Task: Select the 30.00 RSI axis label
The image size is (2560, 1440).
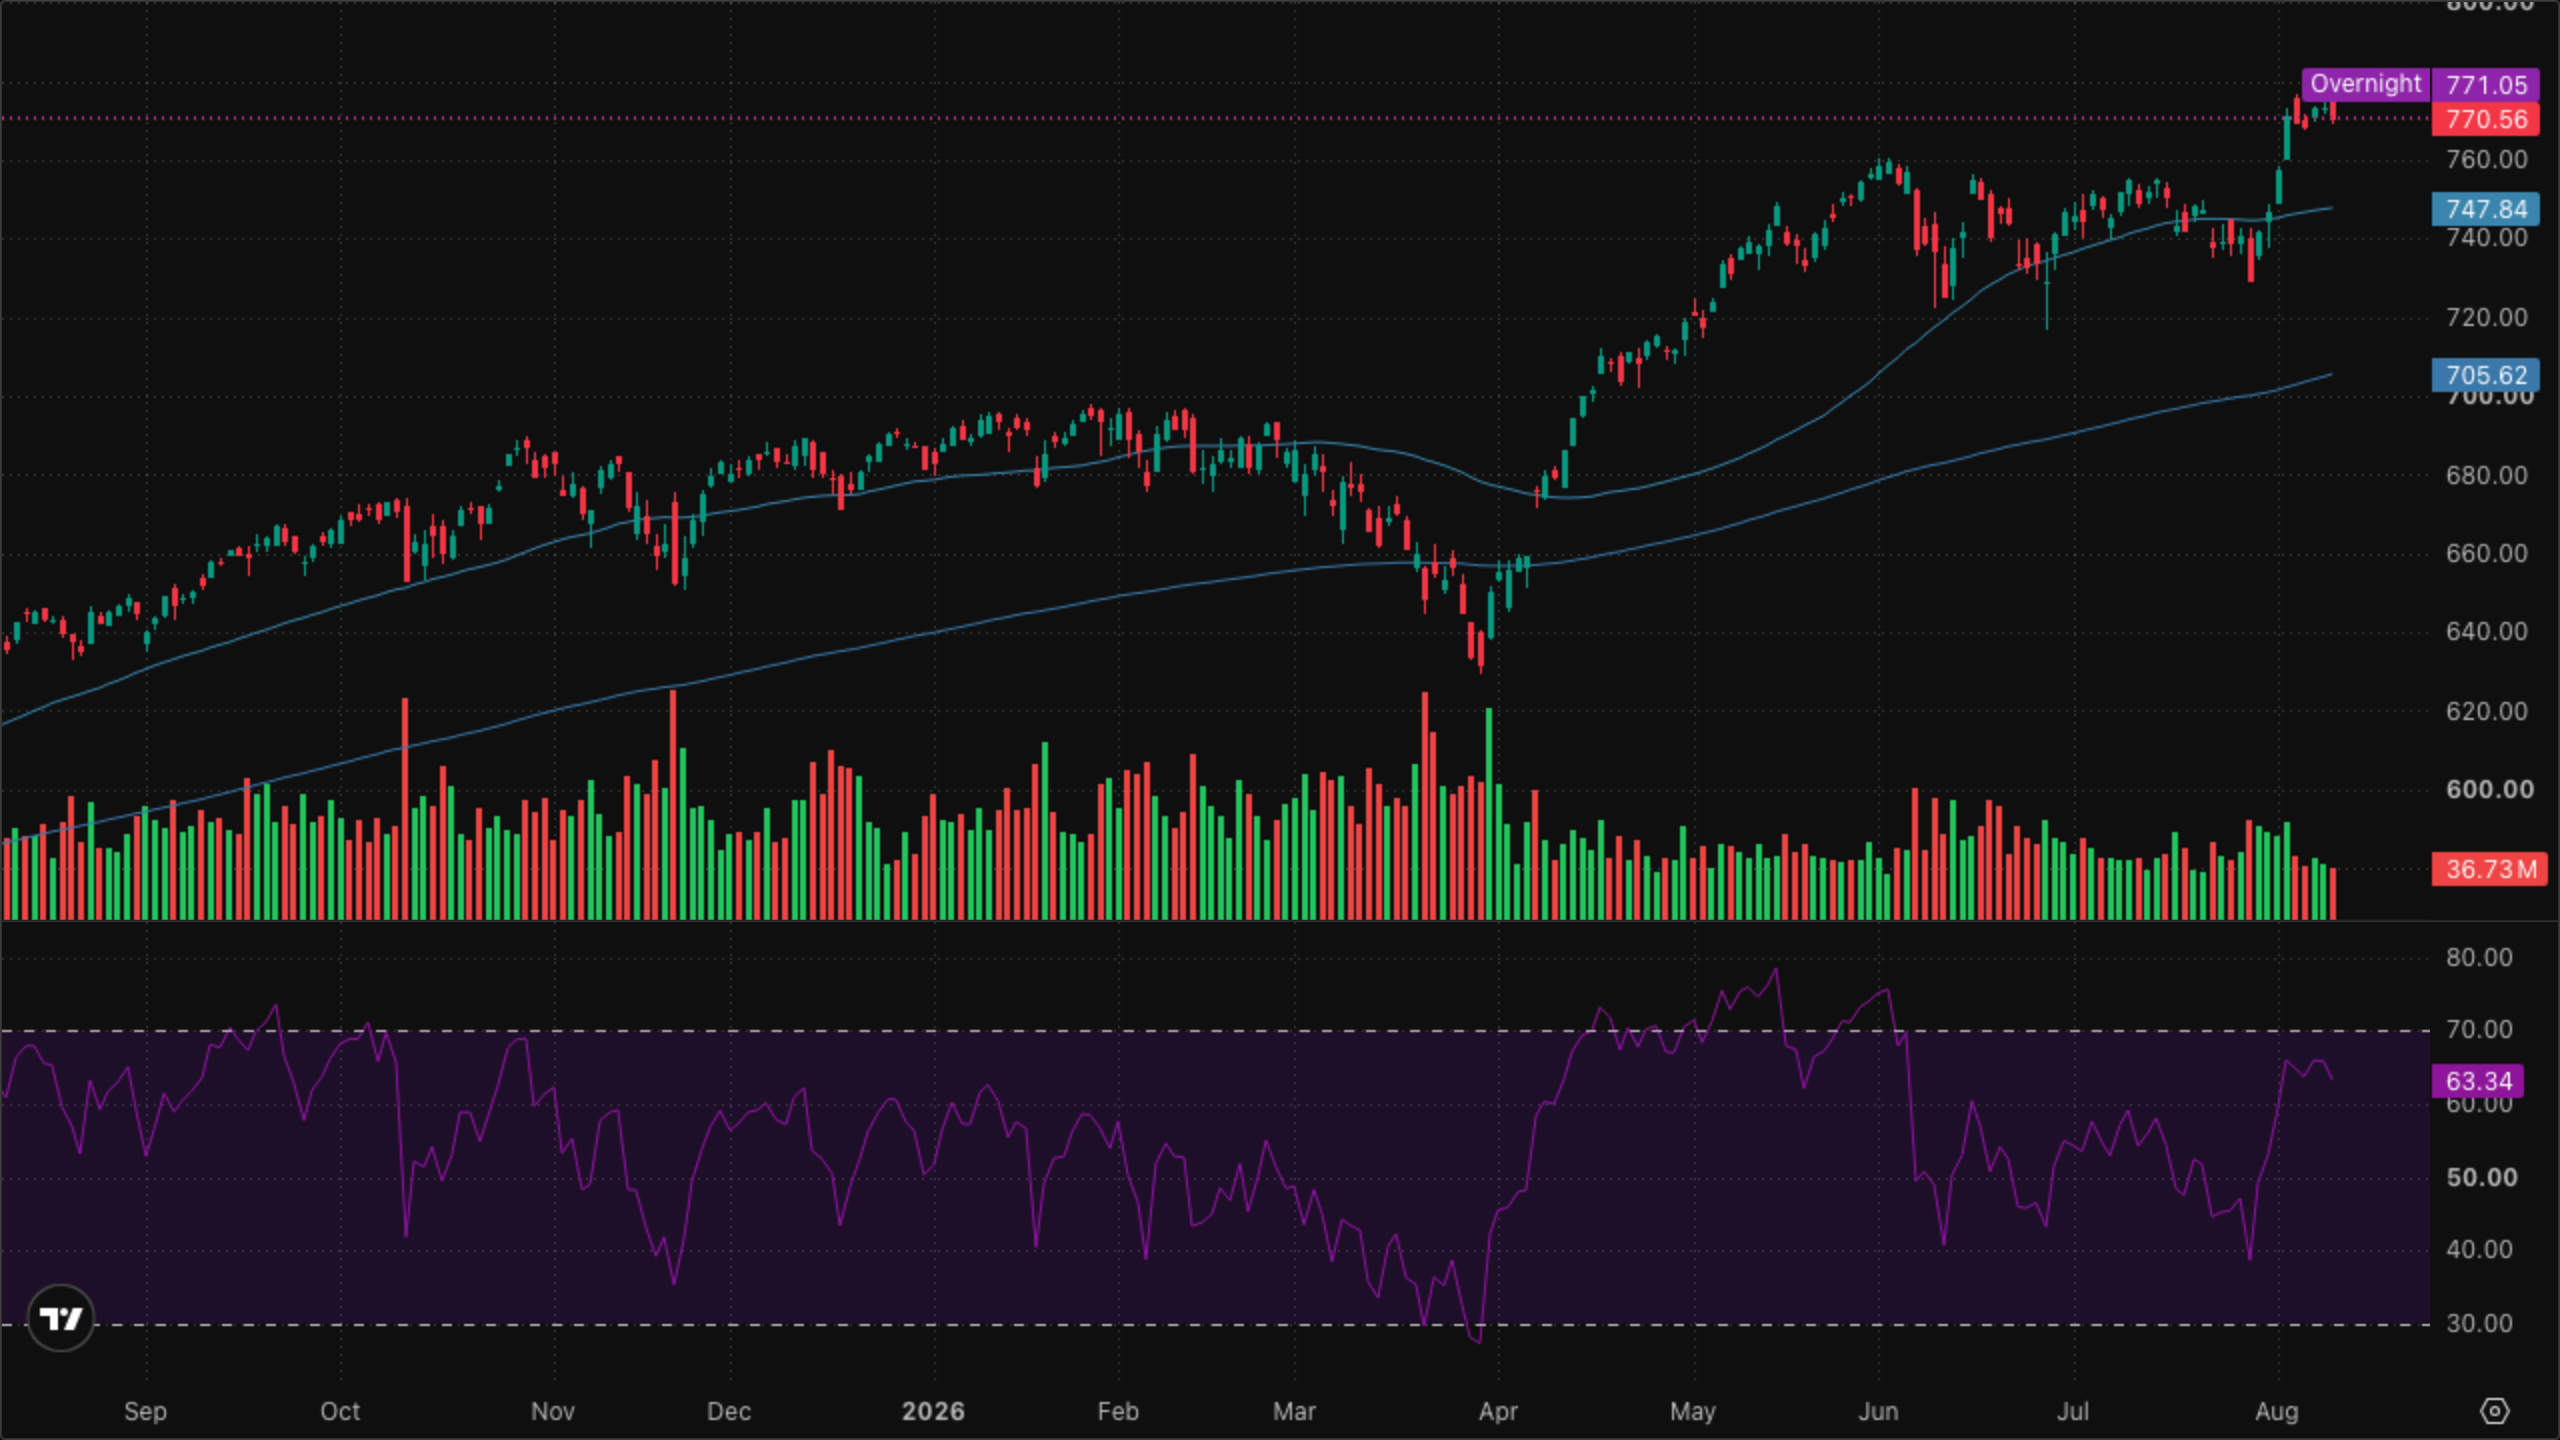Action: point(2479,1324)
